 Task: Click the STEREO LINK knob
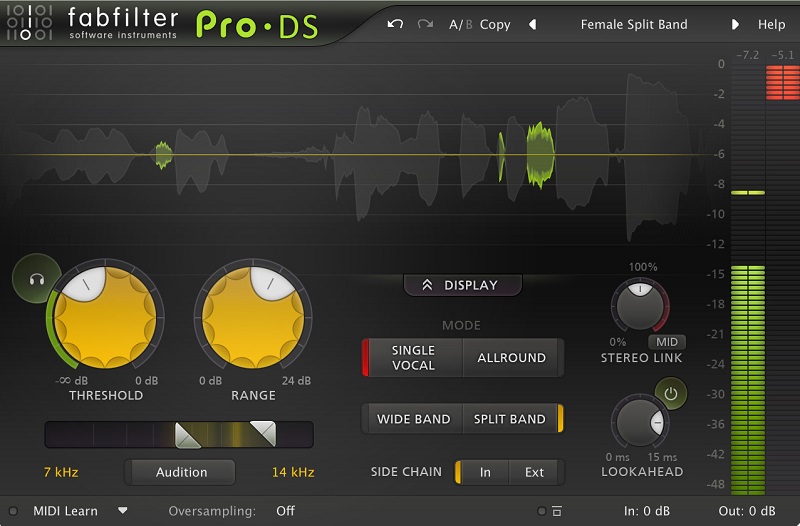640,307
